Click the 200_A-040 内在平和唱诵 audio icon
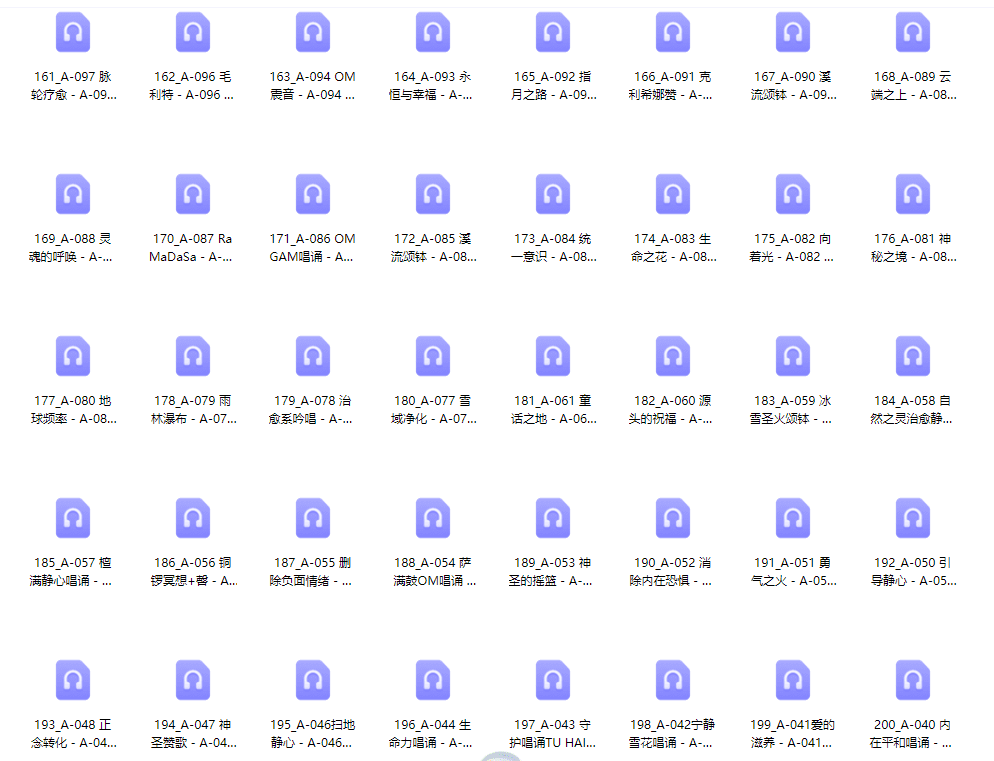The width and height of the screenshot is (994, 761). point(913,680)
